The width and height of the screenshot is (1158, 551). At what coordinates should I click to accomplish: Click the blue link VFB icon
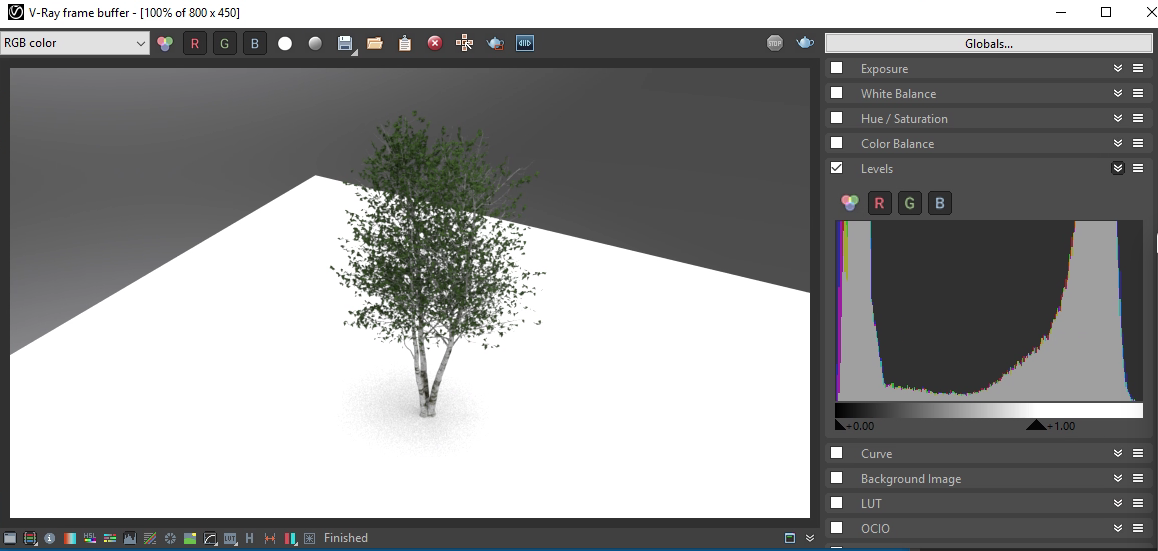(x=525, y=44)
